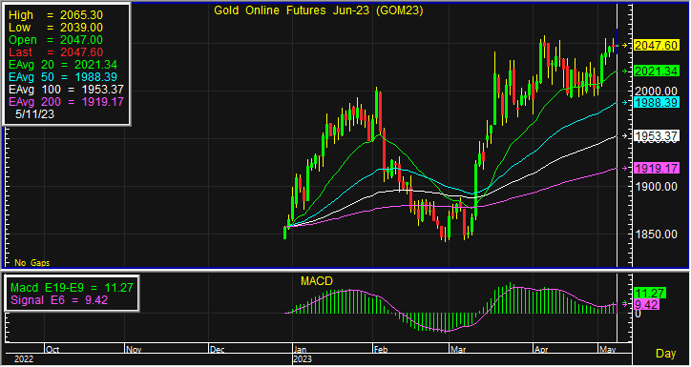Click the No Gaps label
This screenshot has height=367, width=691.
click(x=32, y=263)
